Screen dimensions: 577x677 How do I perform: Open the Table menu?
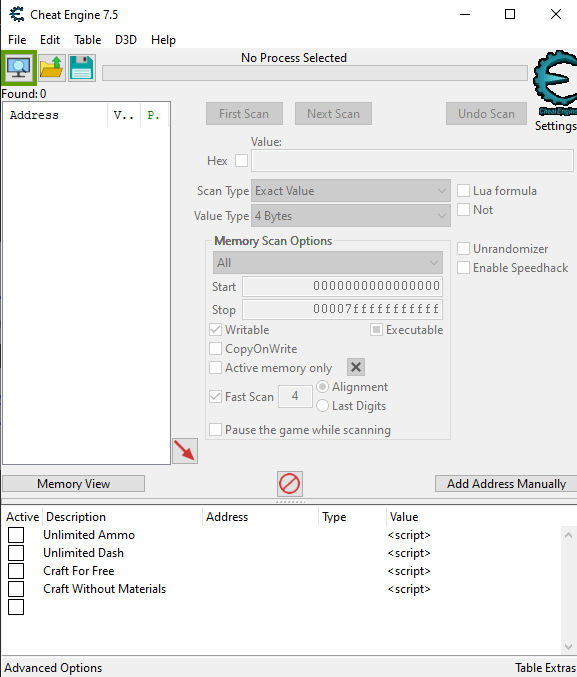coord(87,40)
